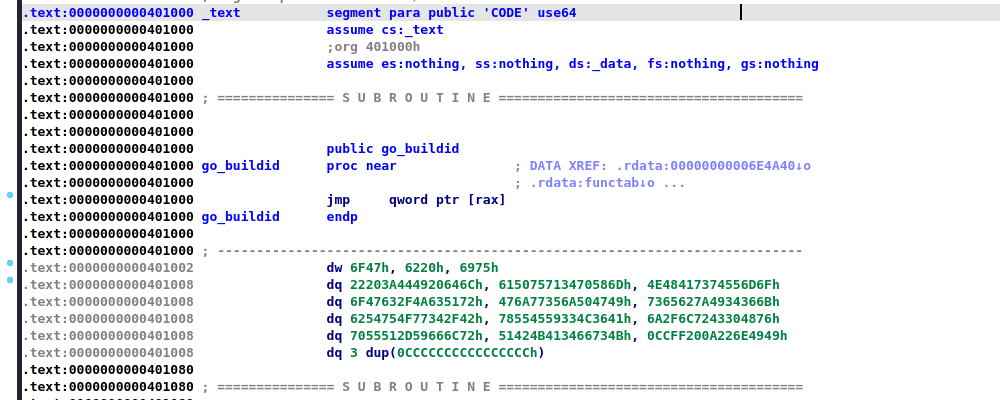Select go_buildid label on the proc near line
Image resolution: width=1000 pixels, height=400 pixels.
240,166
